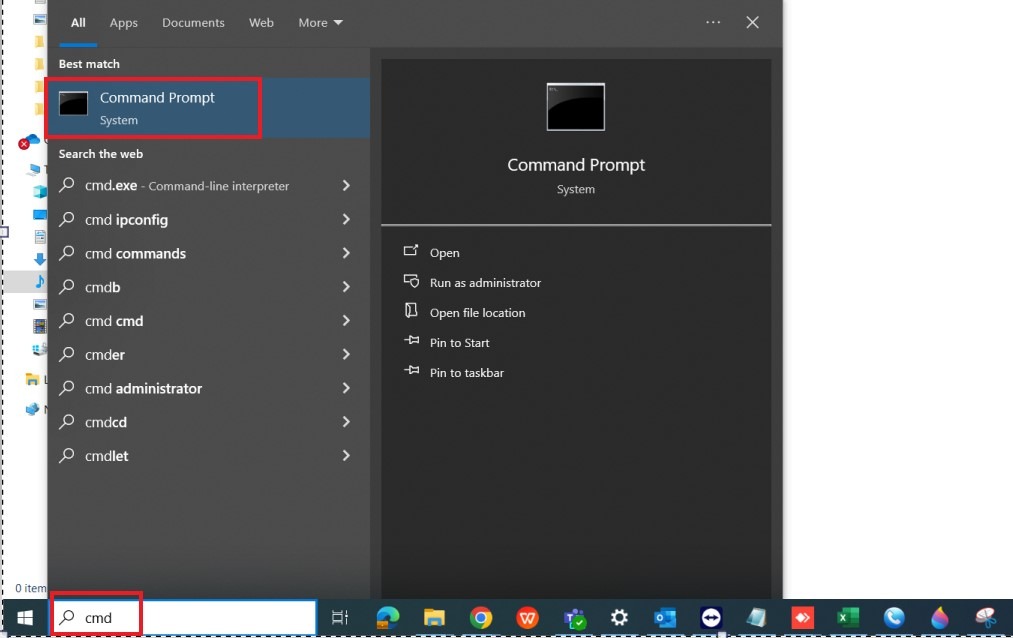
Task: Expand the "cmd.exe" web suggestion arrow
Action: [x=346, y=186]
